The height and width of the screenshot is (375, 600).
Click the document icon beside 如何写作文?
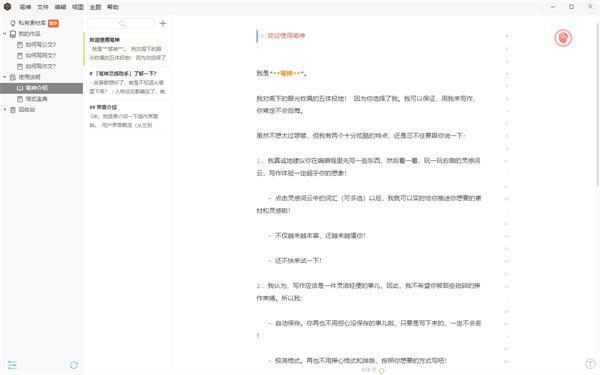(20, 66)
